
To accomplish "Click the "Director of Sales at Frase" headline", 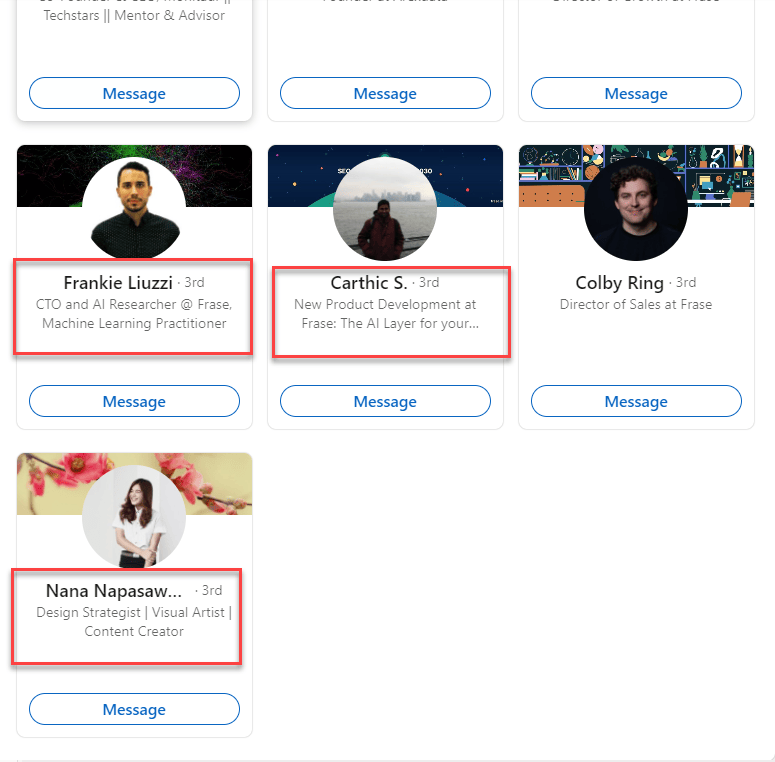I will (636, 304).
